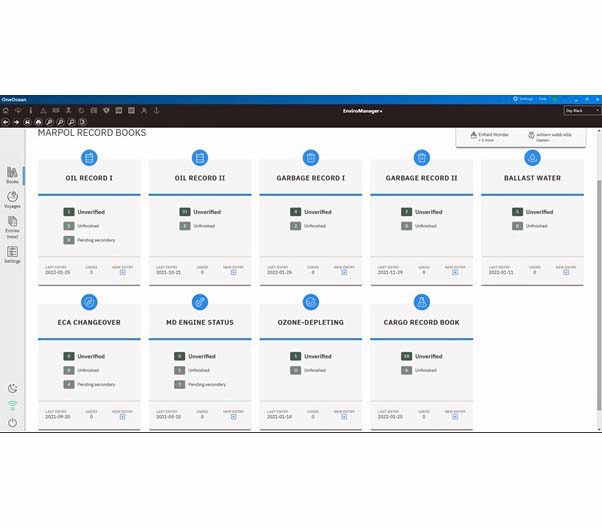The image size is (602, 529).
Task: Add new entry to Oil Record II
Action: tap(233, 272)
